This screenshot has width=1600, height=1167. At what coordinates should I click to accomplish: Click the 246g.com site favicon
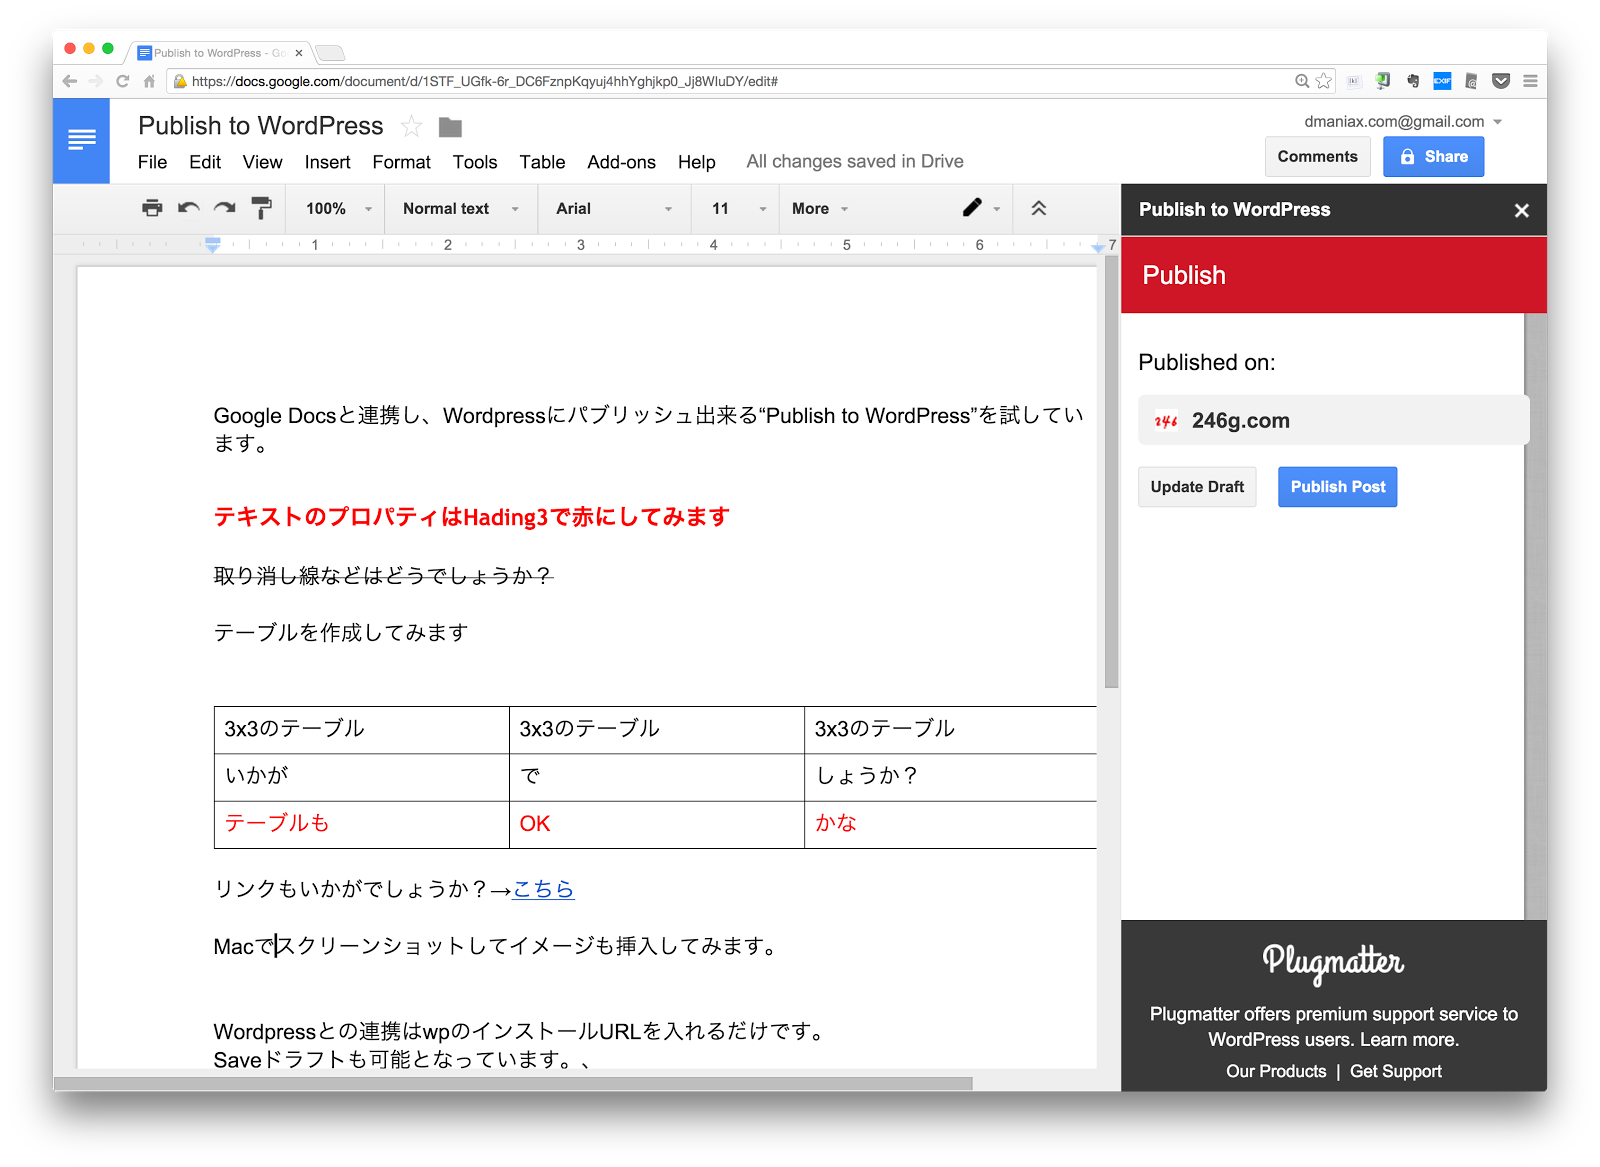[1165, 421]
